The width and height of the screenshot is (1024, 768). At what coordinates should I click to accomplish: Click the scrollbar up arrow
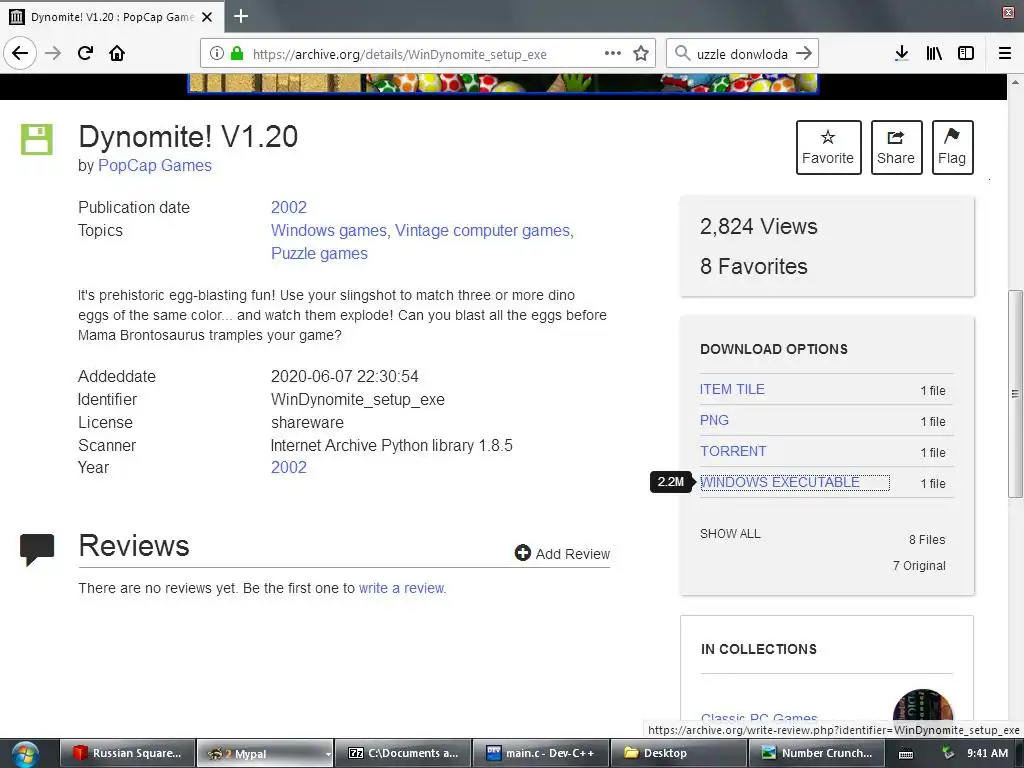pyautogui.click(x=1015, y=82)
